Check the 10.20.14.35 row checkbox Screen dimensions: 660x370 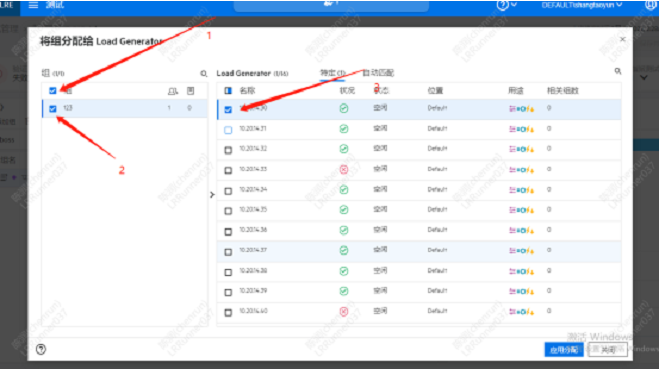pyautogui.click(x=228, y=211)
